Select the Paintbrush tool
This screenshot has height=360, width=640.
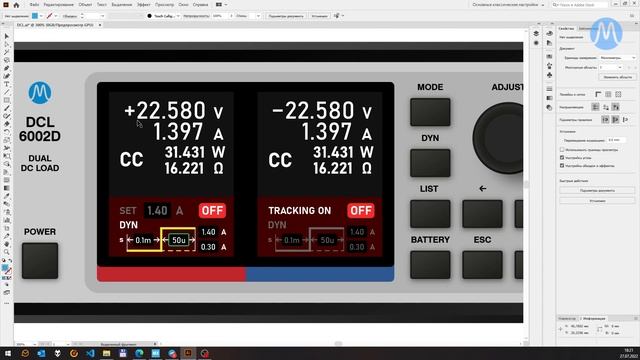pyautogui.click(x=7, y=108)
